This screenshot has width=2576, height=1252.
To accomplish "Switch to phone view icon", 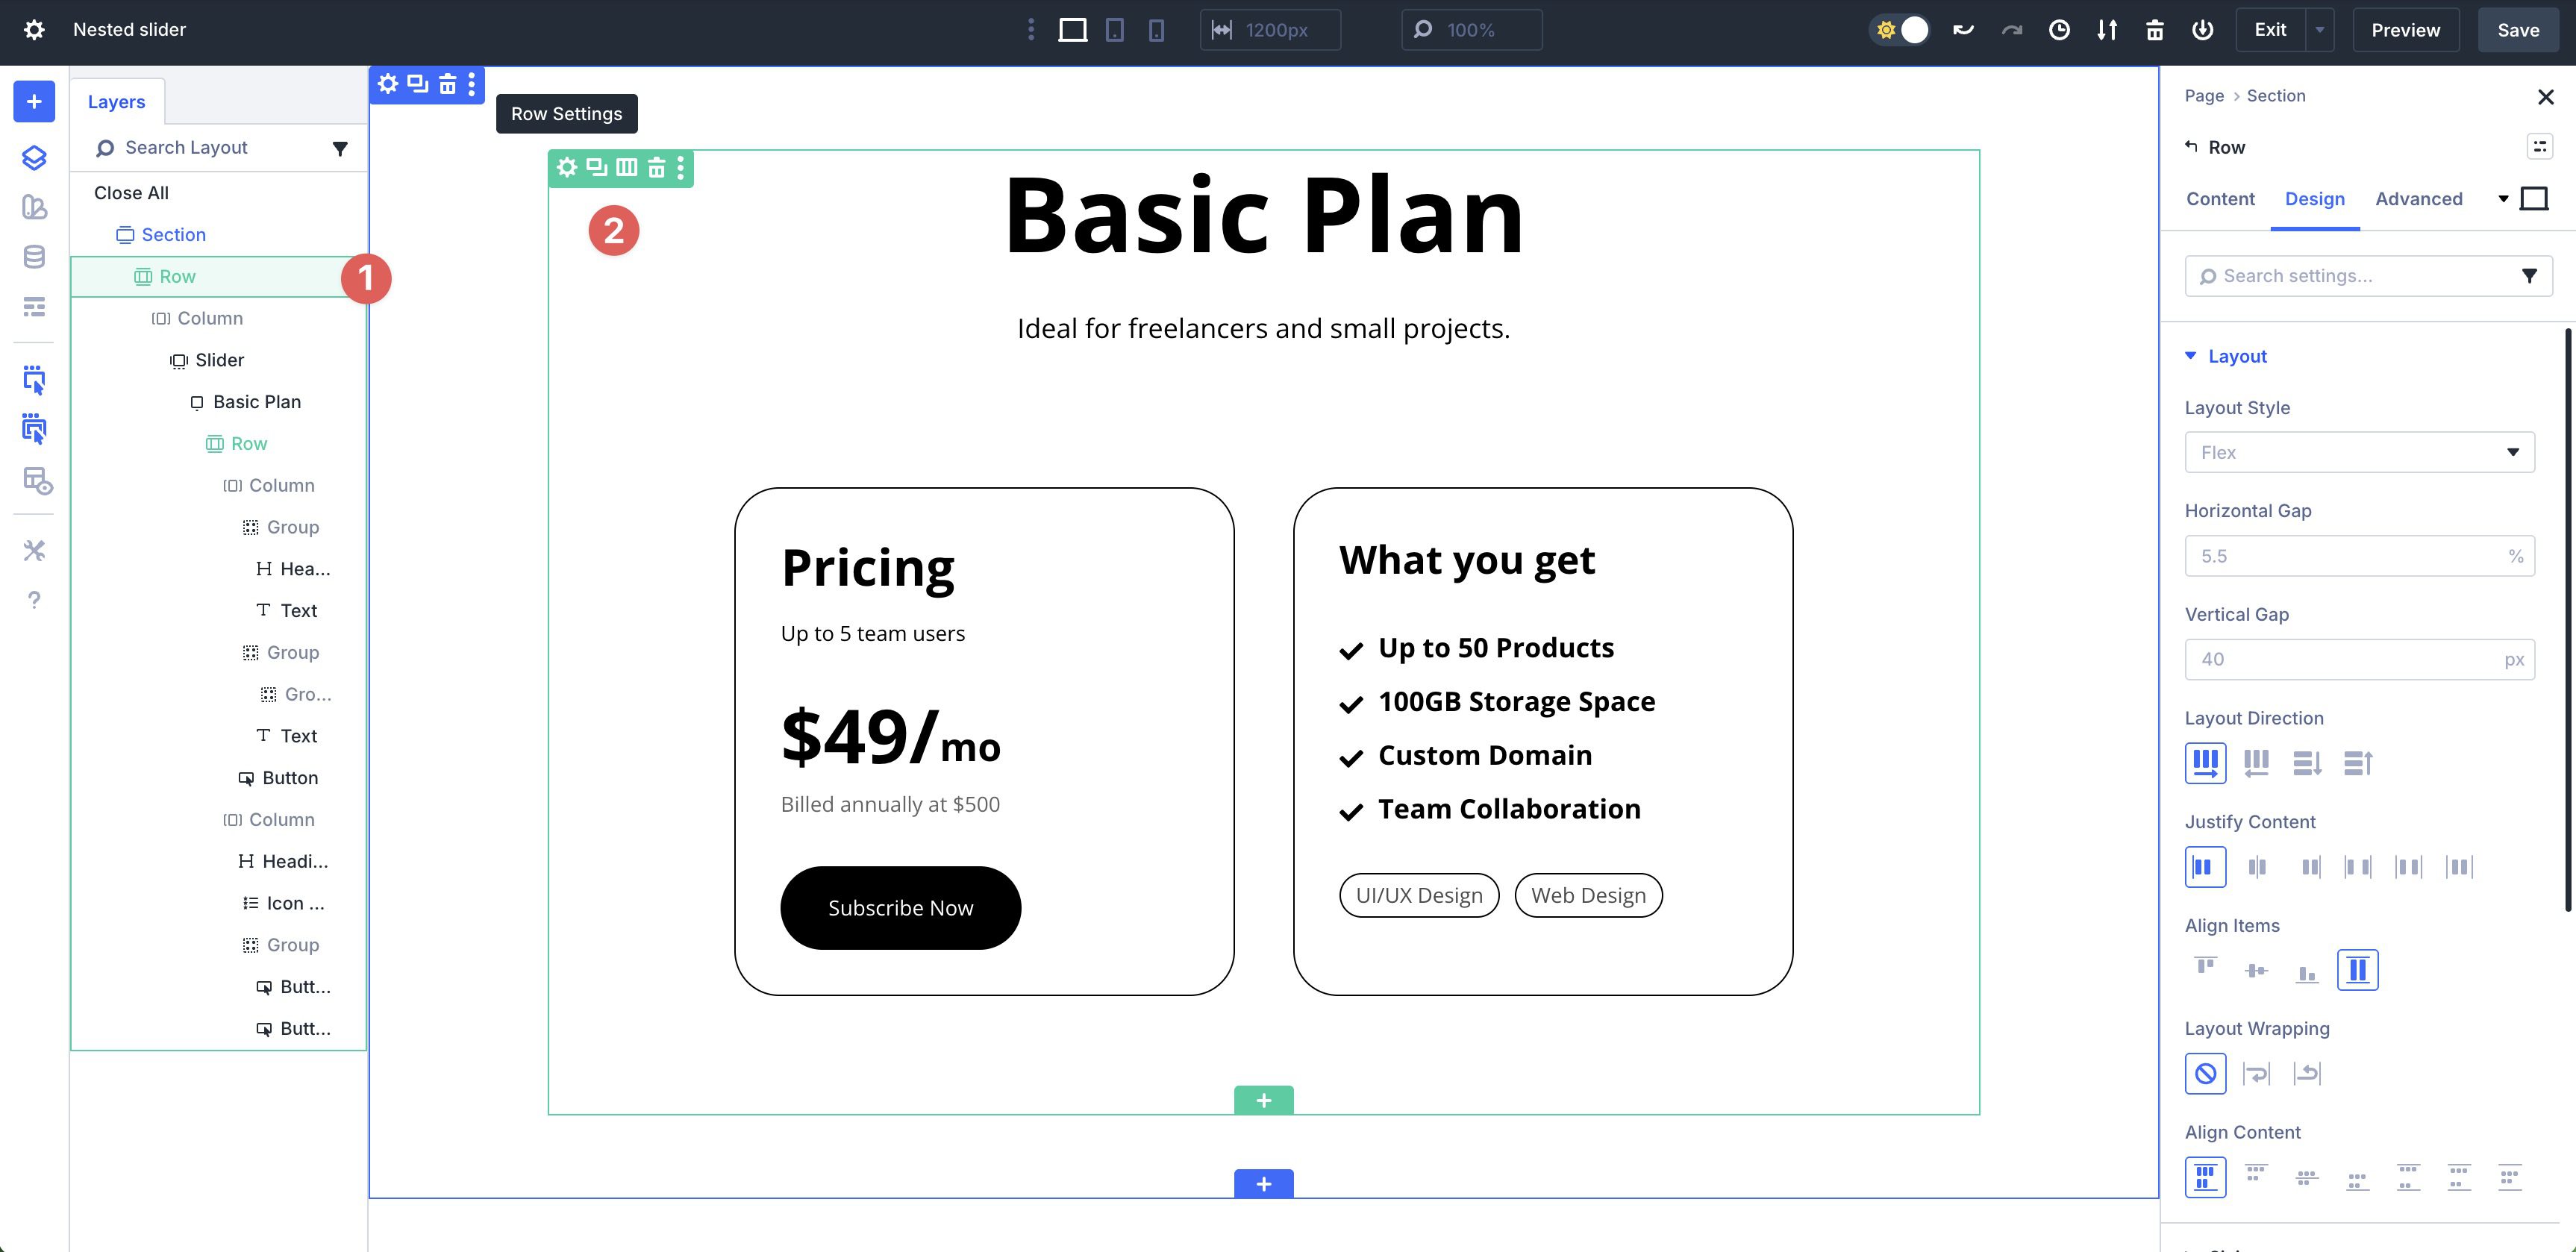I will click(x=1156, y=30).
